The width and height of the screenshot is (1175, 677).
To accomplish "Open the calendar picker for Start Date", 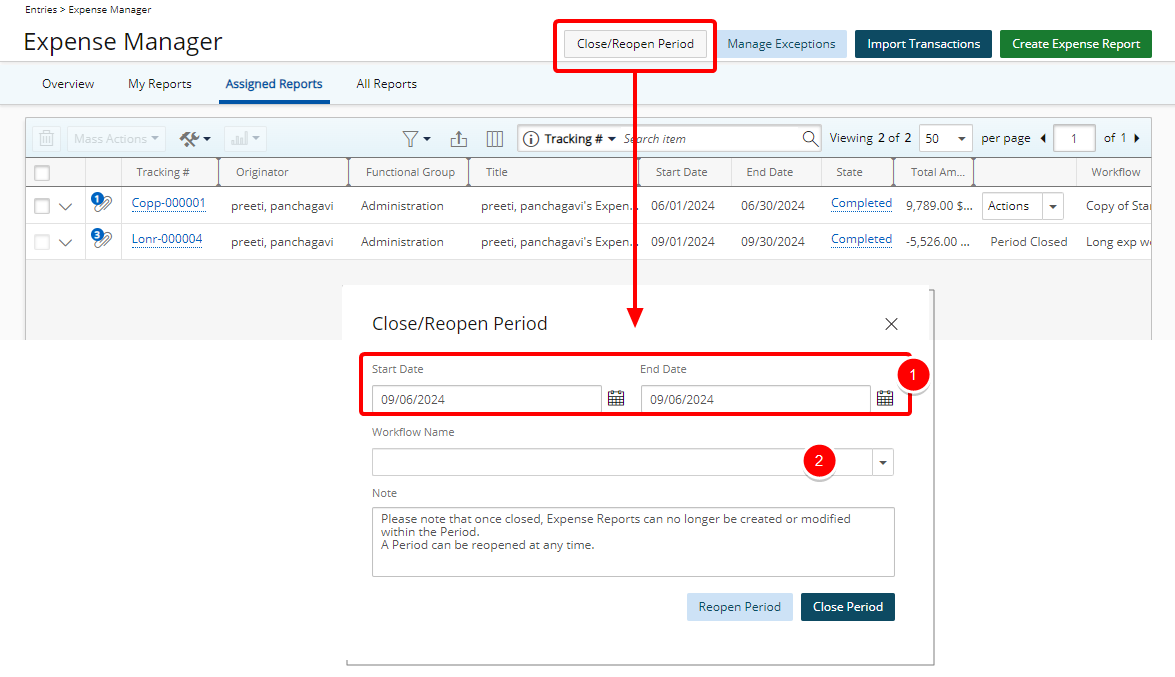I will pos(616,397).
